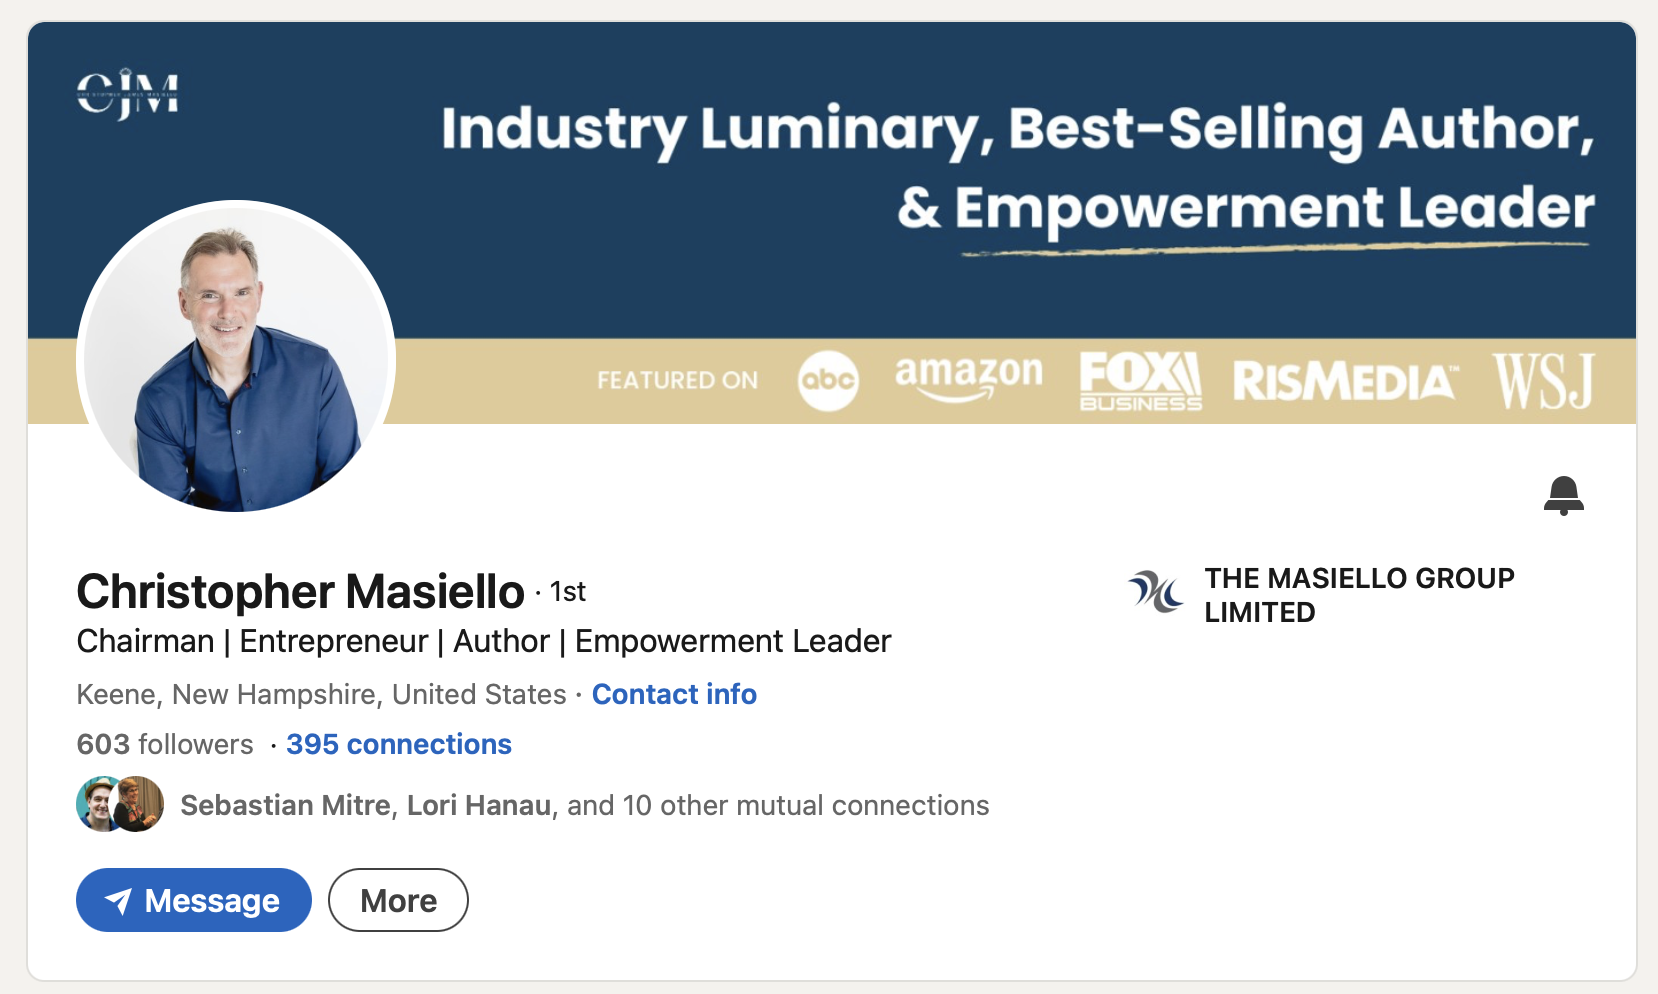
Task: Click The Masiello Group logo icon
Action: point(1155,591)
